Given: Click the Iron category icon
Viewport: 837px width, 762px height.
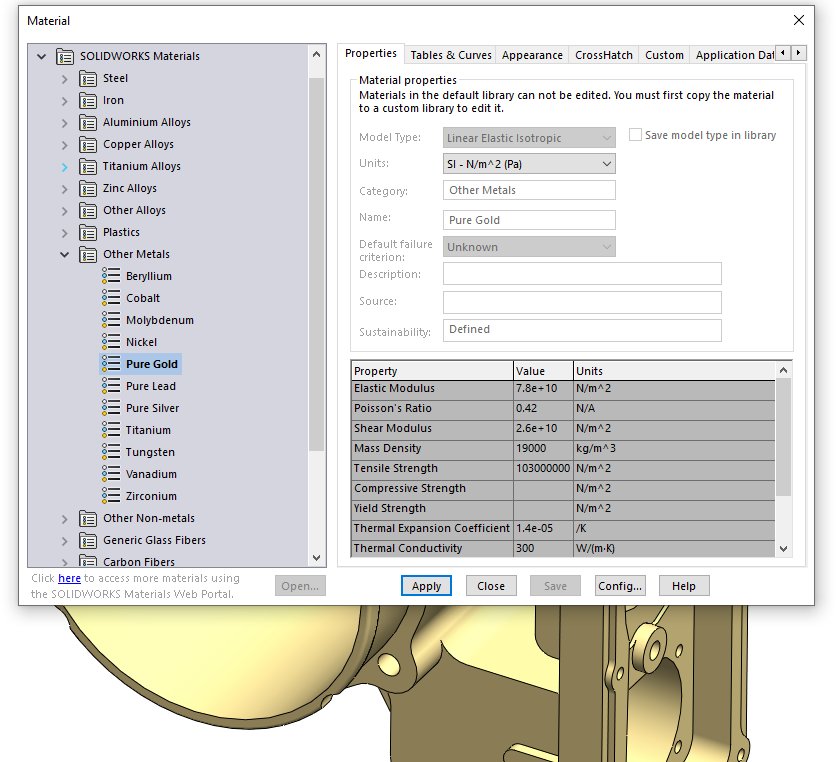Looking at the screenshot, I should [x=88, y=100].
